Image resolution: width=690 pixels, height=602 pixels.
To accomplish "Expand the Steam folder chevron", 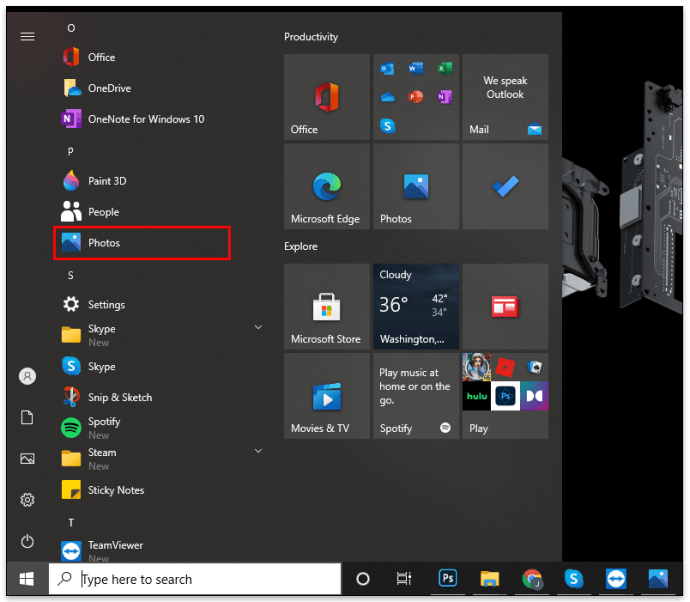I will [258, 451].
